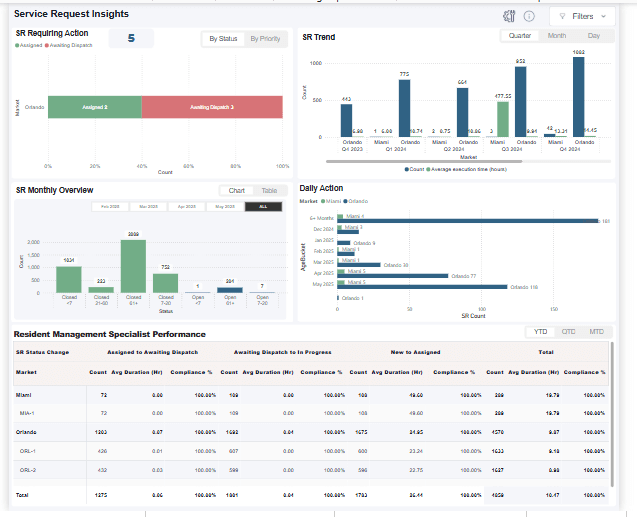
Task: Click the Awaiting Dispatch legend marker
Action: (x=48, y=45)
